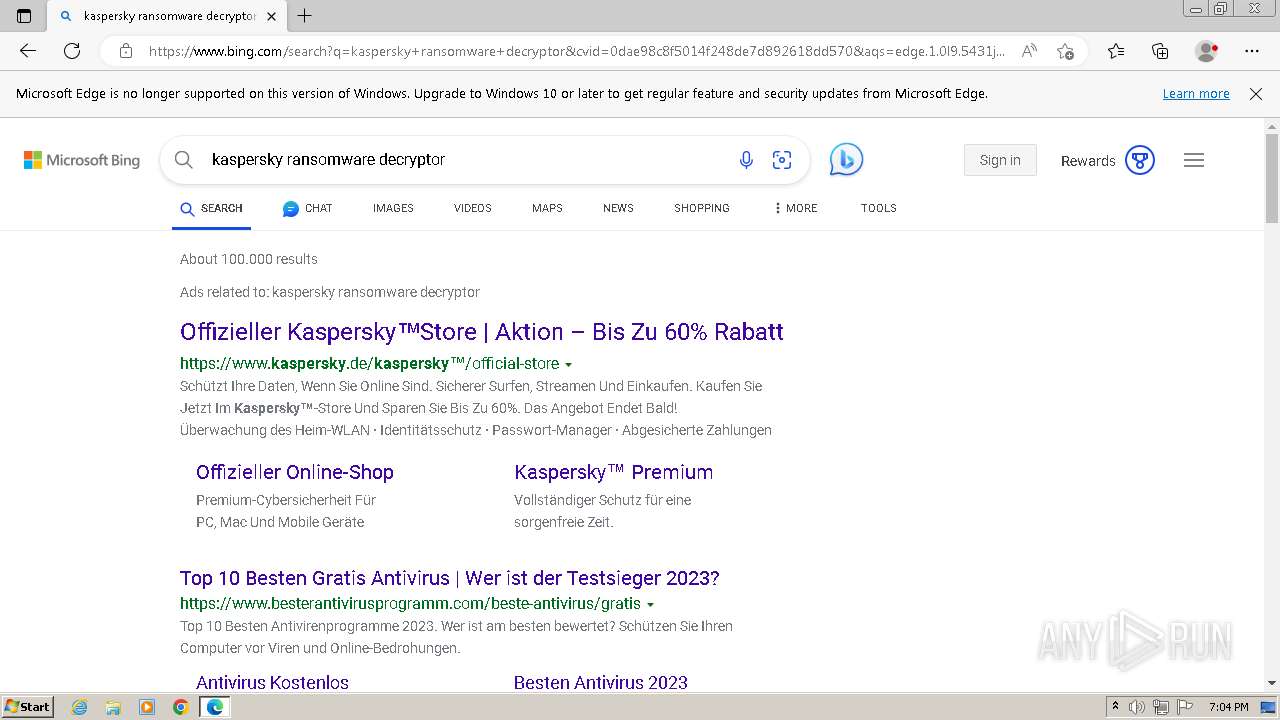The image size is (1280, 720).
Task: Click the About 100.000 results text
Action: (249, 259)
